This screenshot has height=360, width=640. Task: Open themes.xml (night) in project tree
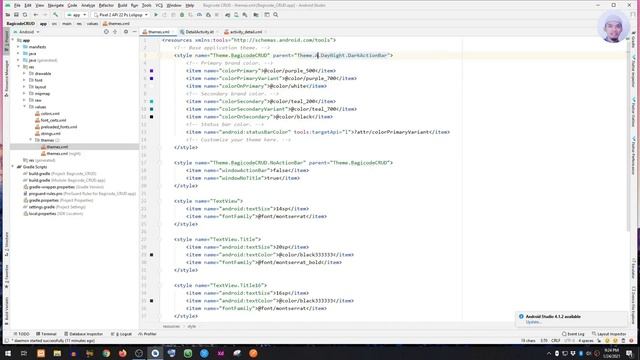pos(61,153)
